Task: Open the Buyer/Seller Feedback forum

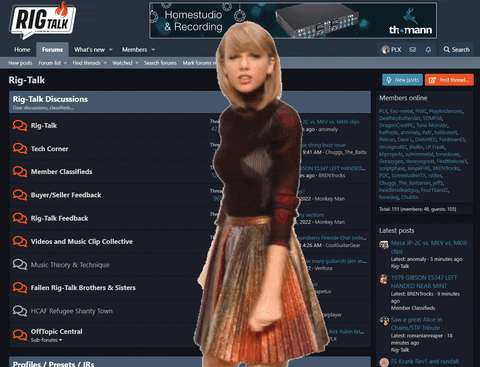Action: (66, 195)
